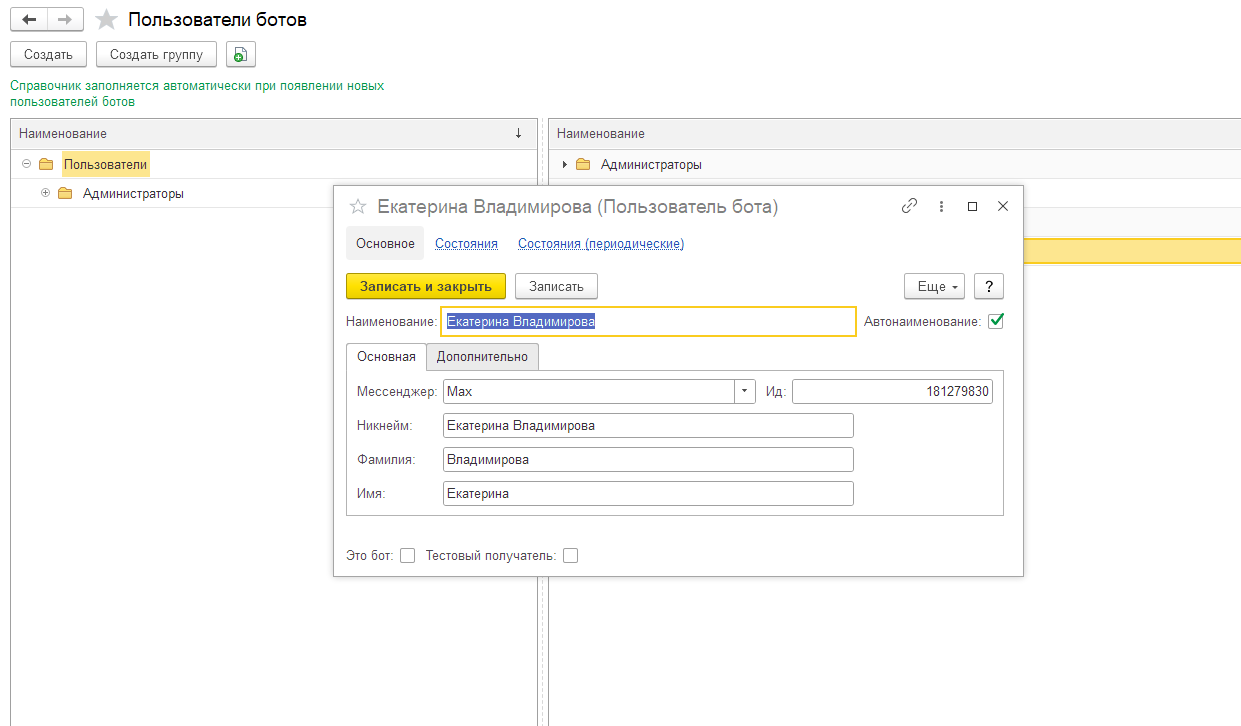
Task: Open the Состояния link
Action: pyautogui.click(x=466, y=244)
